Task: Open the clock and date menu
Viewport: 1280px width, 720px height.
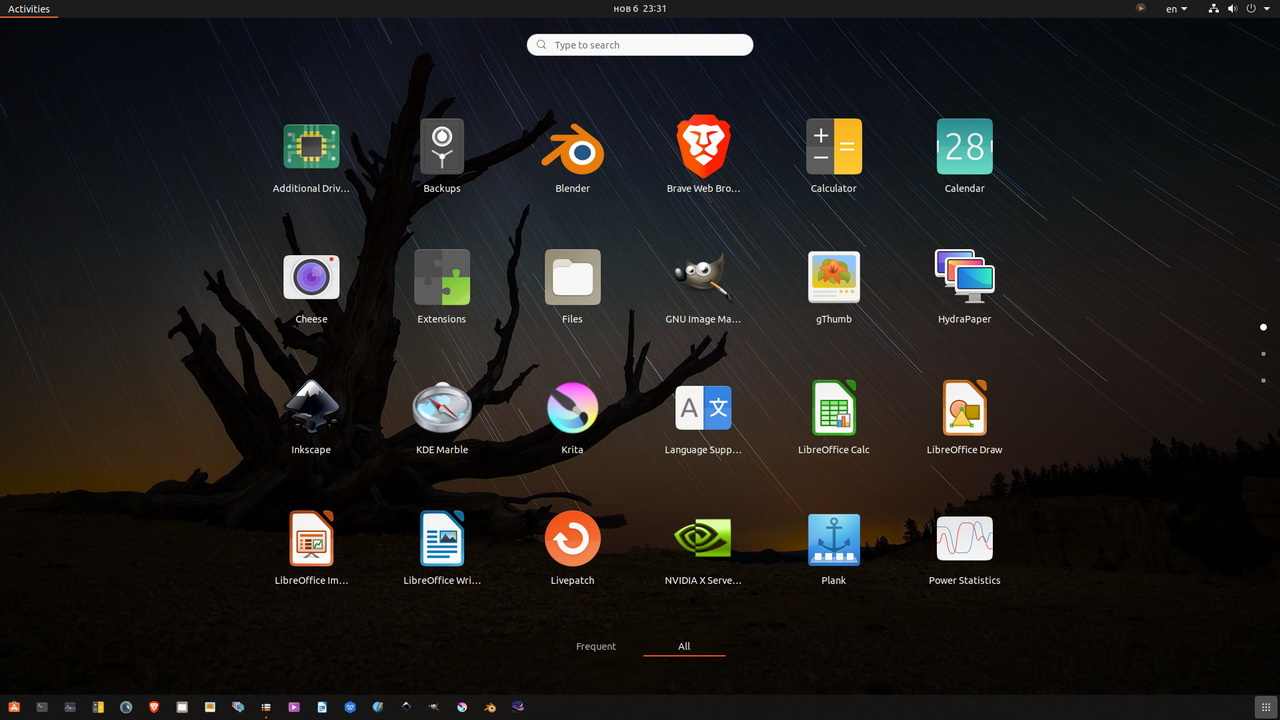Action: click(640, 9)
